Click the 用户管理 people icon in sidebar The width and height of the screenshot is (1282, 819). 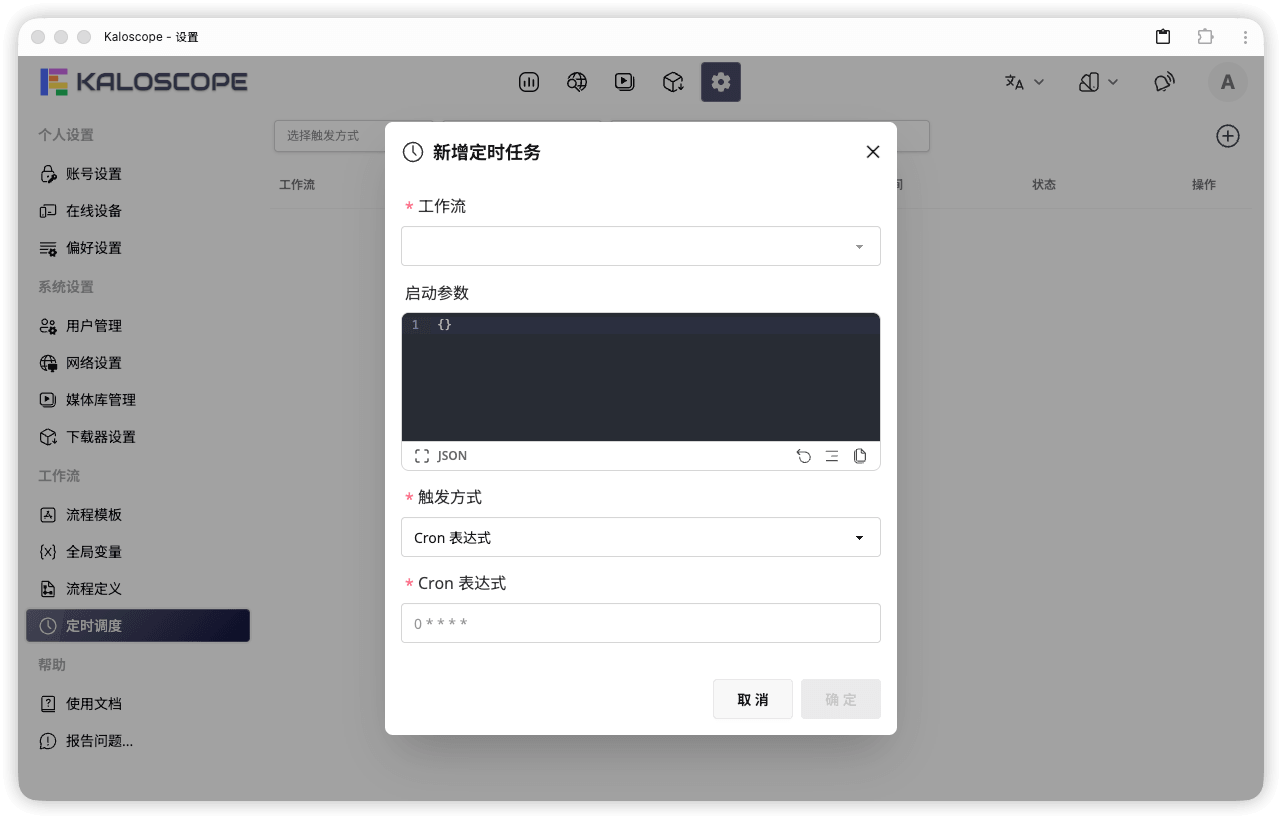coord(48,326)
